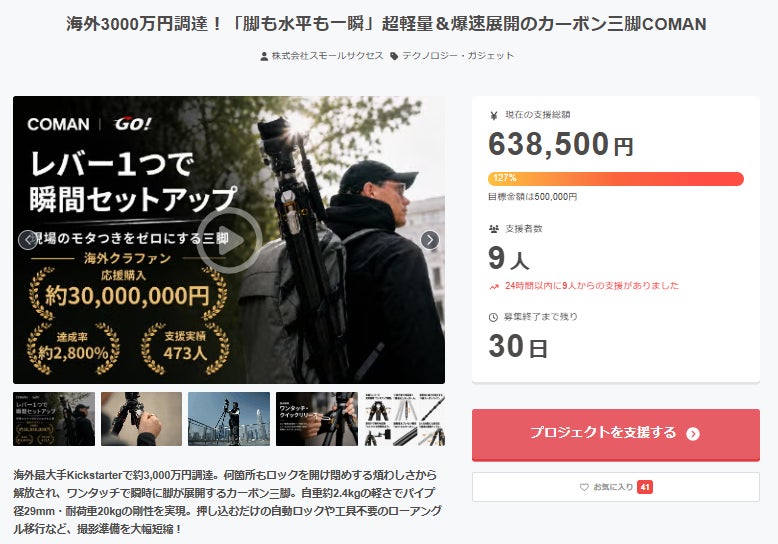Add project to お気に入り favorites
This screenshot has width=778, height=544.
(x=616, y=487)
